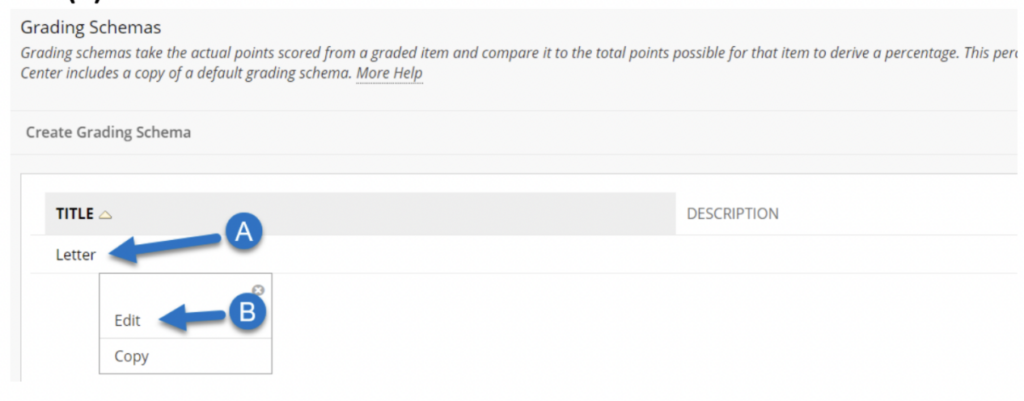This screenshot has width=1024, height=401.
Task: Open the Letter grading schema entry
Action: click(76, 255)
